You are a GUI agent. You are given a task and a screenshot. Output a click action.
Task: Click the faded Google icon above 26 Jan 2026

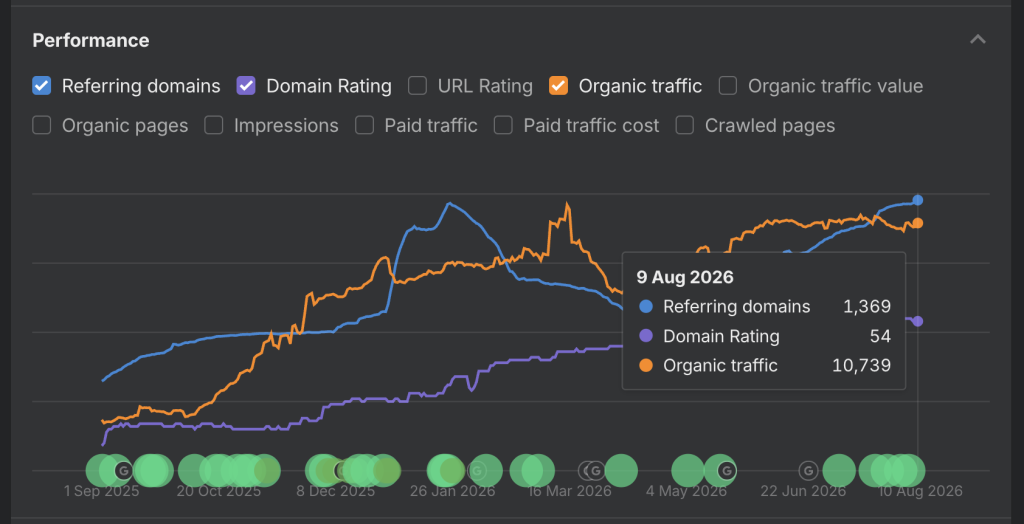(477, 470)
